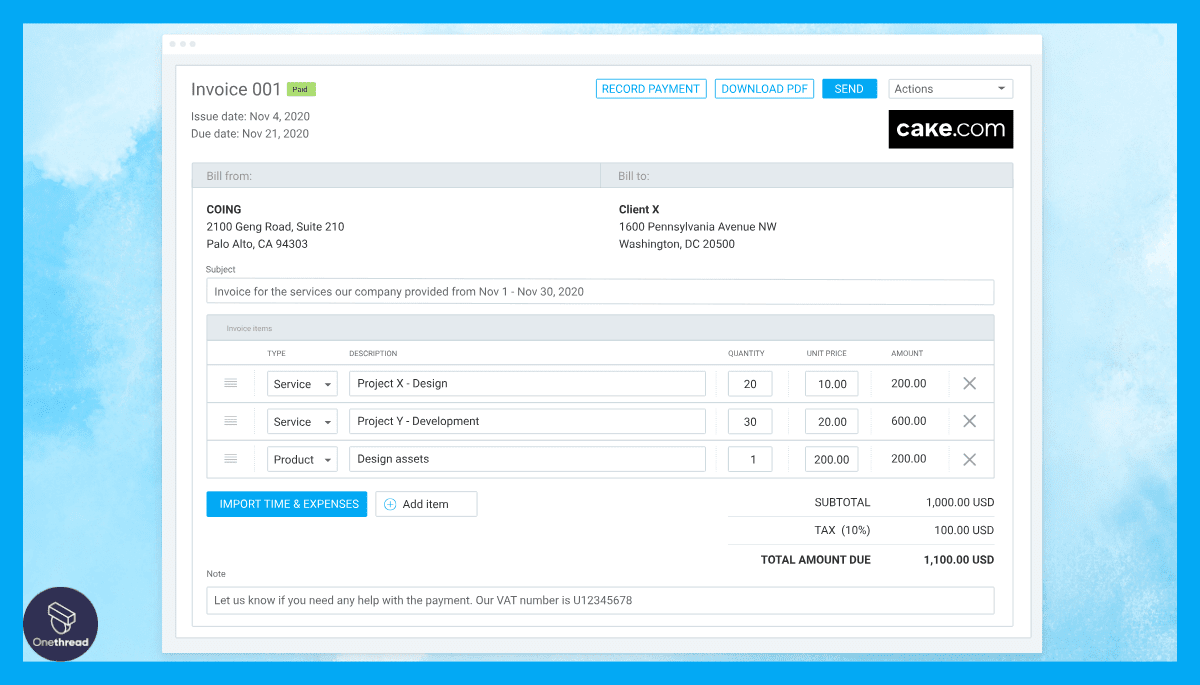Click the drag handle beside Project Y - Development
Image resolution: width=1200 pixels, height=685 pixels.
tap(231, 421)
